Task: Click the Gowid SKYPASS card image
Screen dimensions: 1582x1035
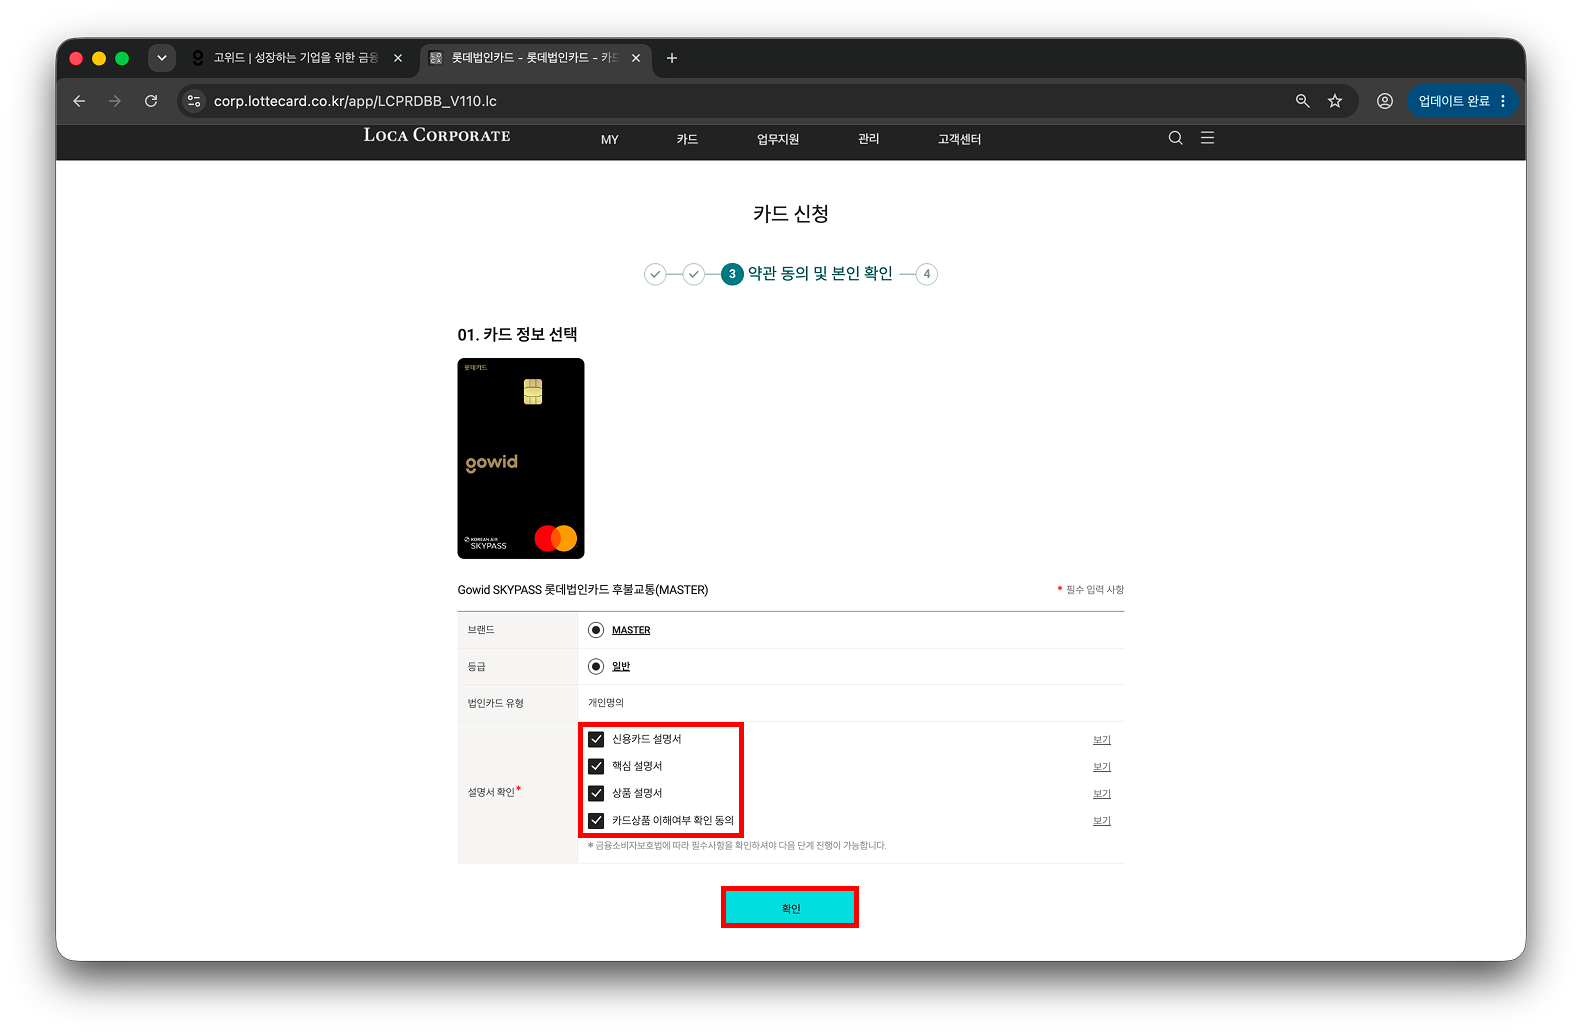Action: 521,458
